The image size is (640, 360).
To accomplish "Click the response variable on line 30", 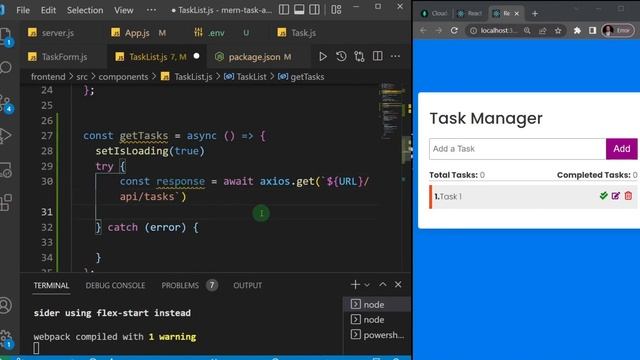I will click(x=180, y=181).
